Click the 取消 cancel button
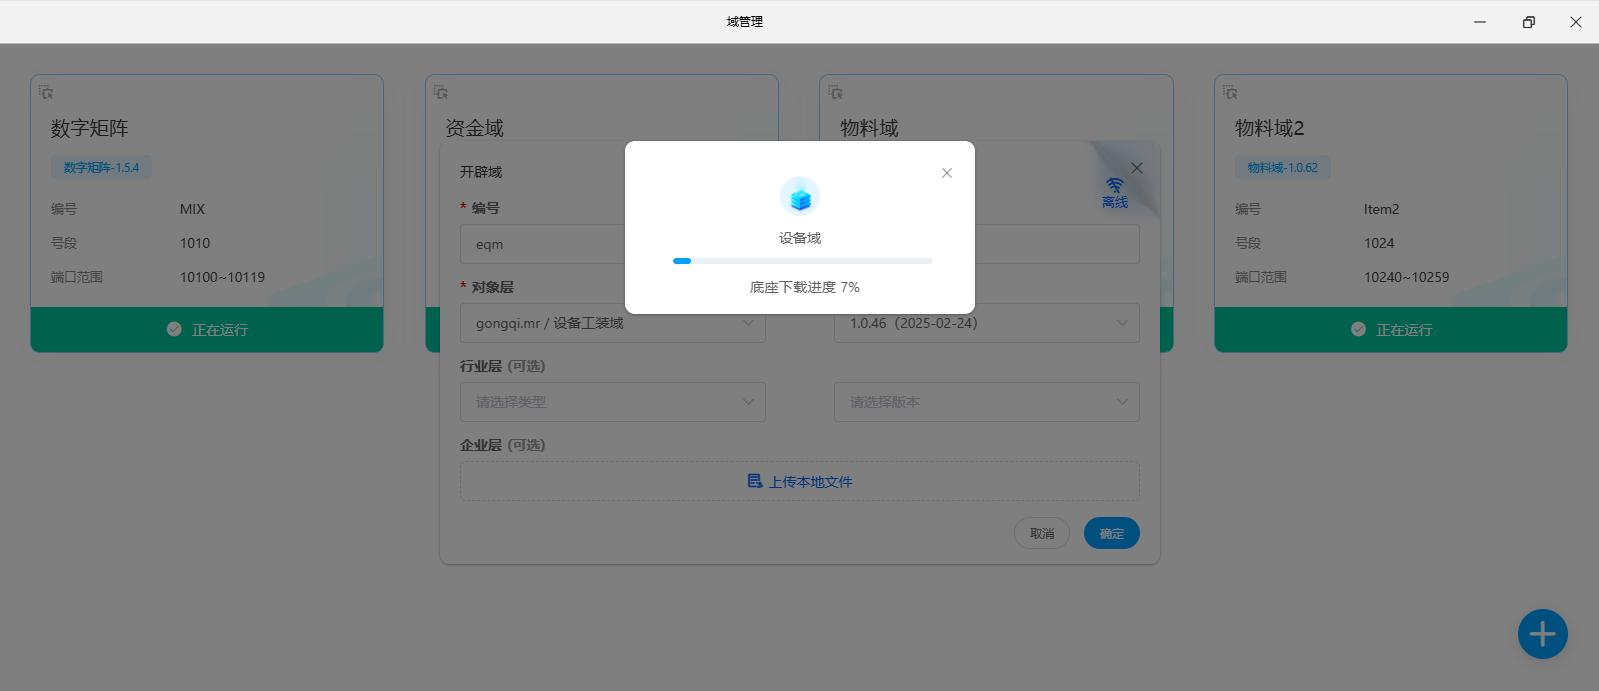This screenshot has height=691, width=1599. [1041, 533]
